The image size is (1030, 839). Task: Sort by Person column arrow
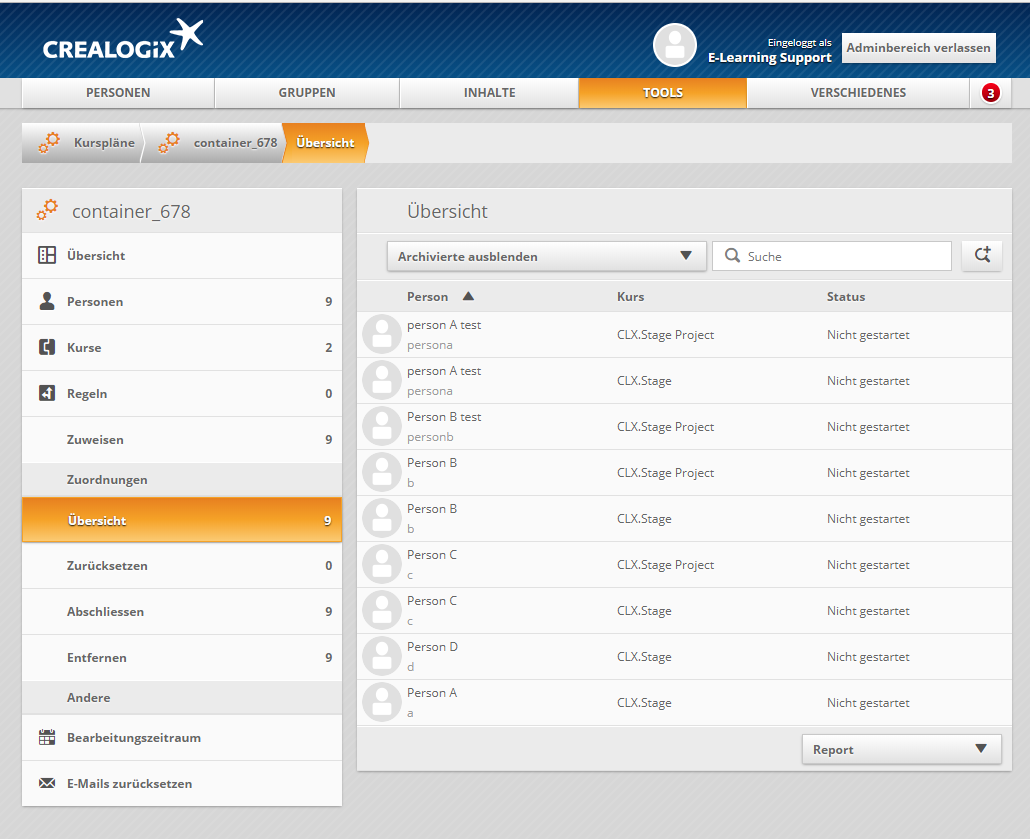tap(468, 297)
